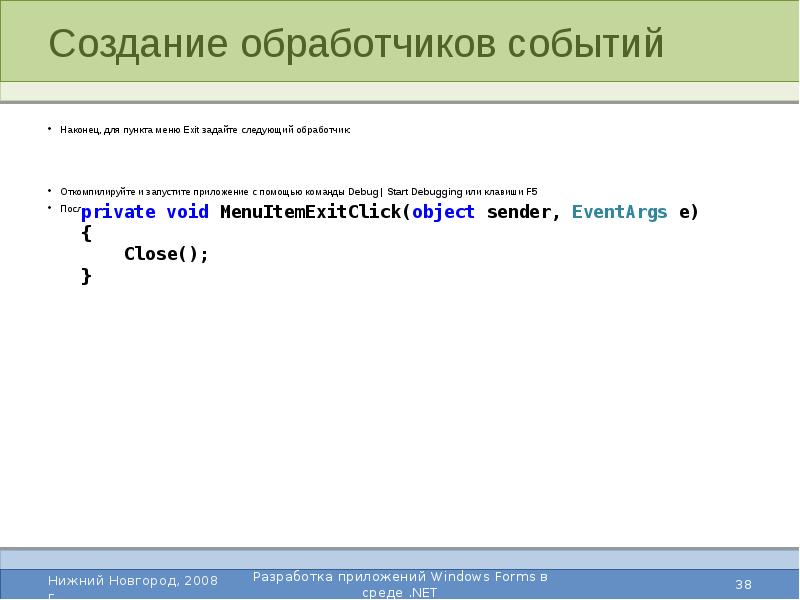Image resolution: width=800 pixels, height=600 pixels.
Task: Click the footer text "Разработка приложений Windows Forms"
Action: (400, 577)
